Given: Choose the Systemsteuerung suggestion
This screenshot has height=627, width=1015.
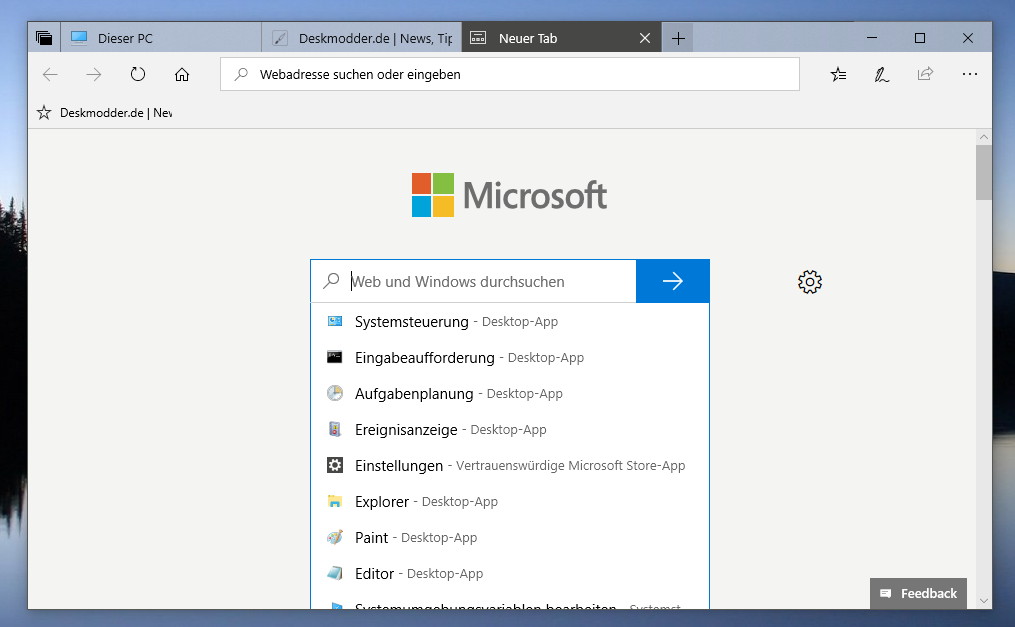Looking at the screenshot, I should coord(510,322).
